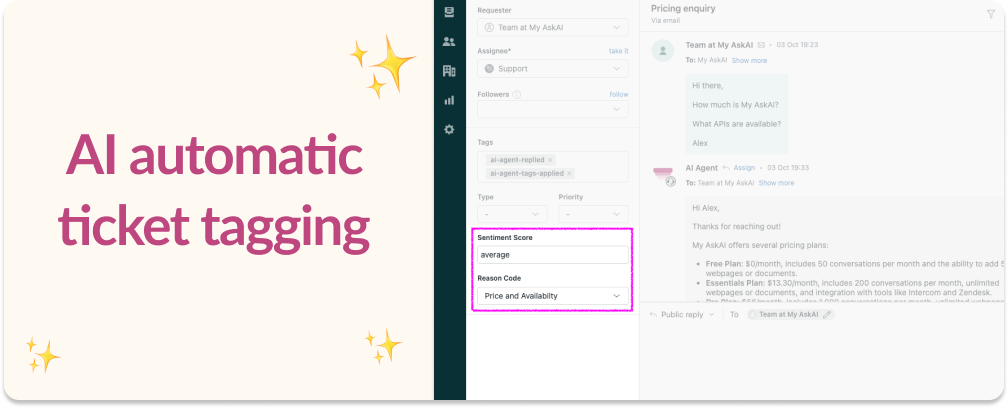Open the Priority dropdown
This screenshot has width=1008, height=408.
coord(593,214)
